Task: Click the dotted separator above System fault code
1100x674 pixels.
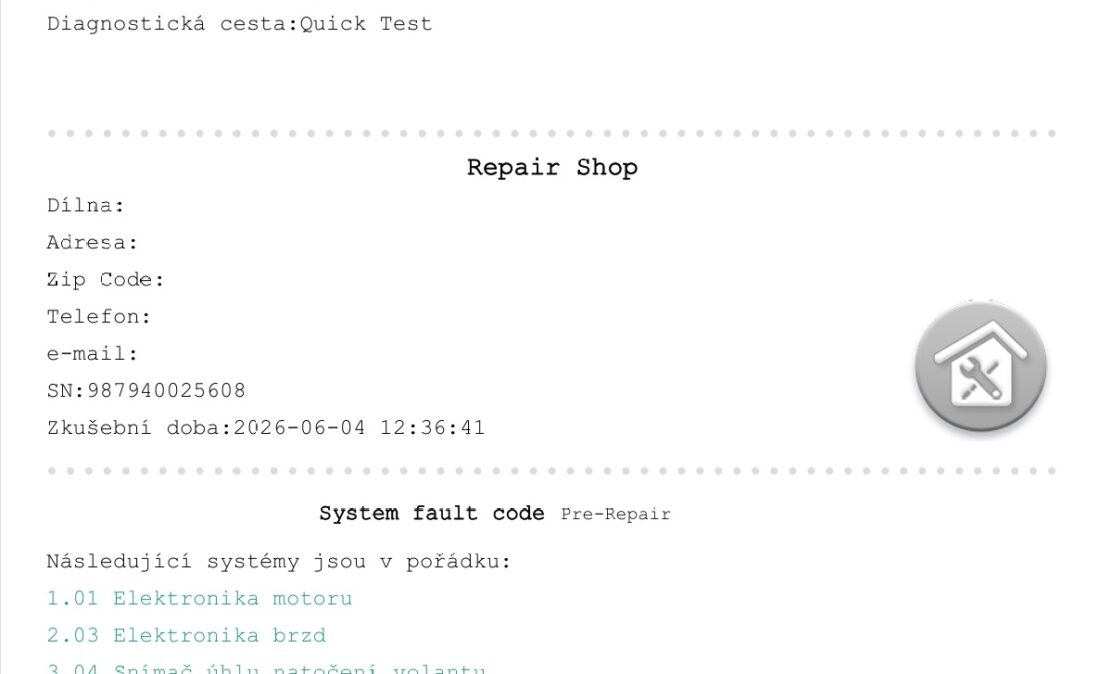Action: click(551, 471)
